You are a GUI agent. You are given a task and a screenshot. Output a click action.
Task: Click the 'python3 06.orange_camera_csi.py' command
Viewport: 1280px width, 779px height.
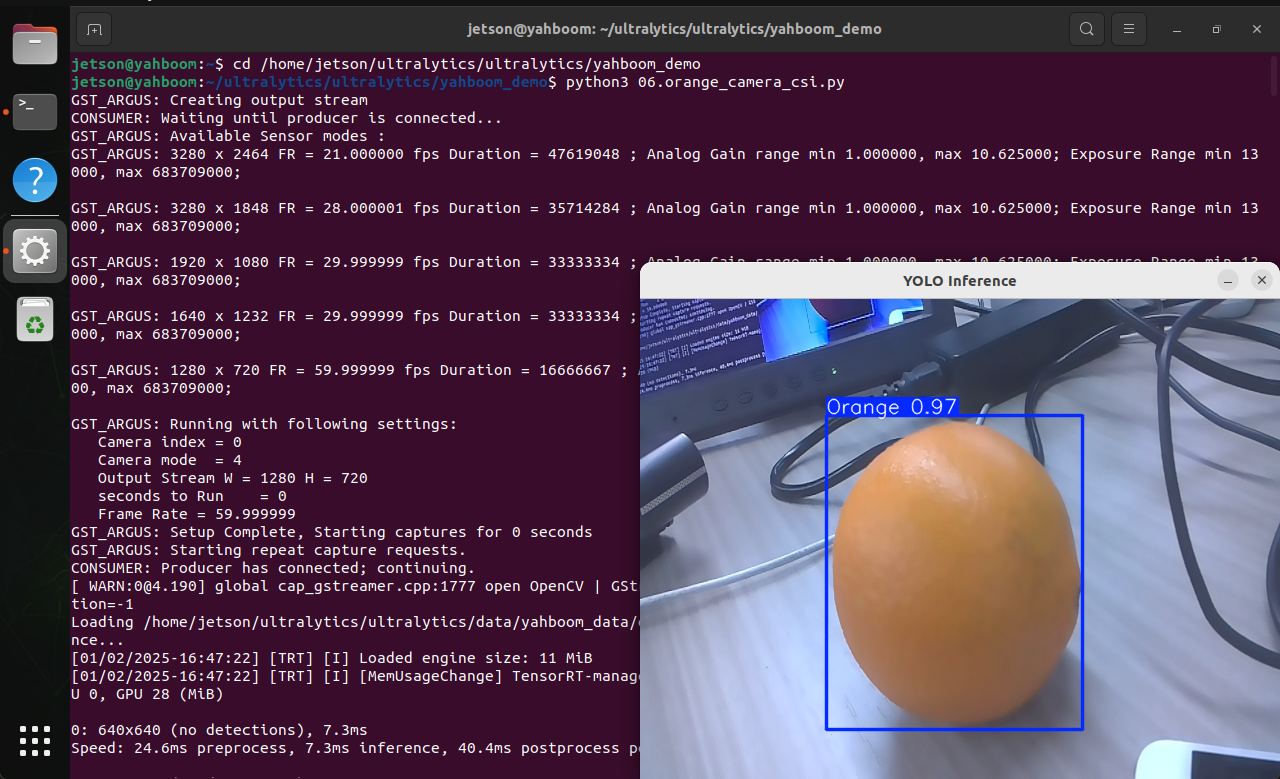(x=705, y=82)
